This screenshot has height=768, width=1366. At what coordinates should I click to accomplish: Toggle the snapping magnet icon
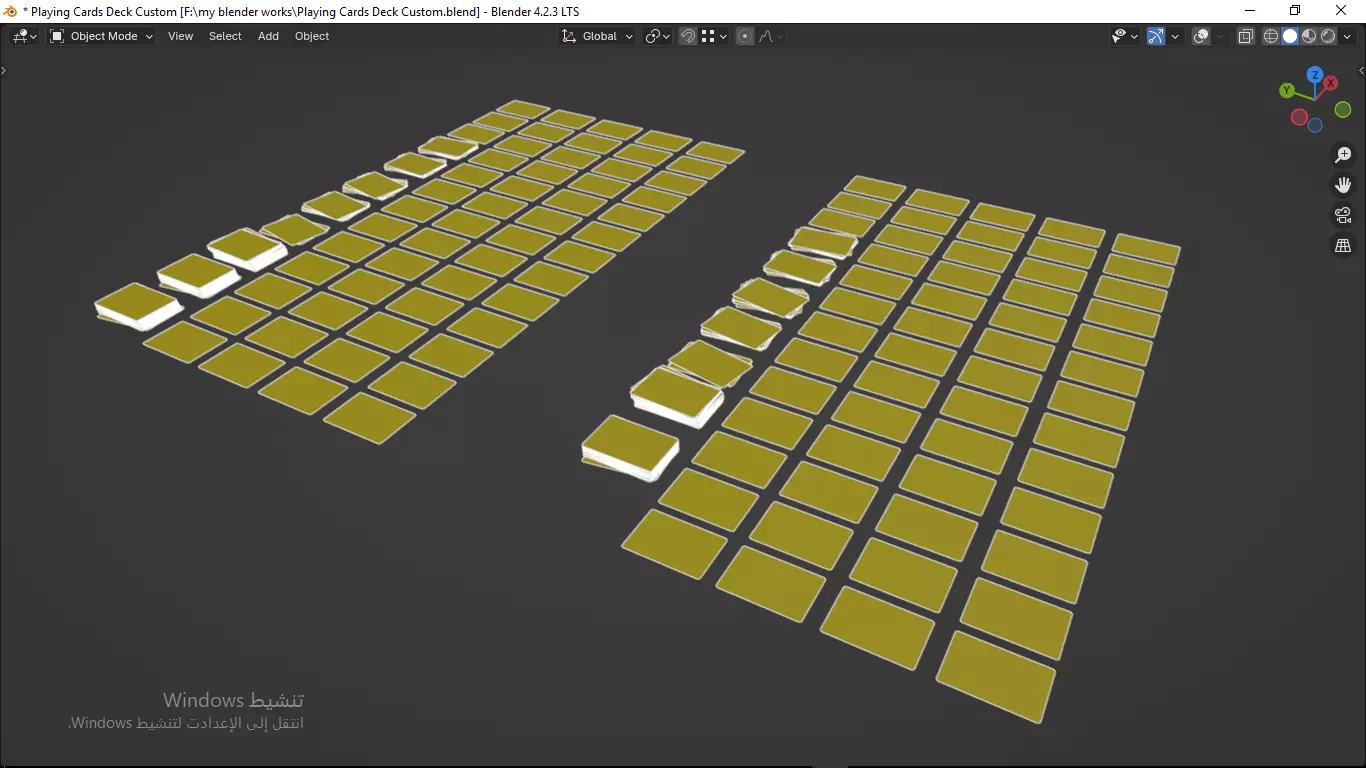[x=688, y=36]
